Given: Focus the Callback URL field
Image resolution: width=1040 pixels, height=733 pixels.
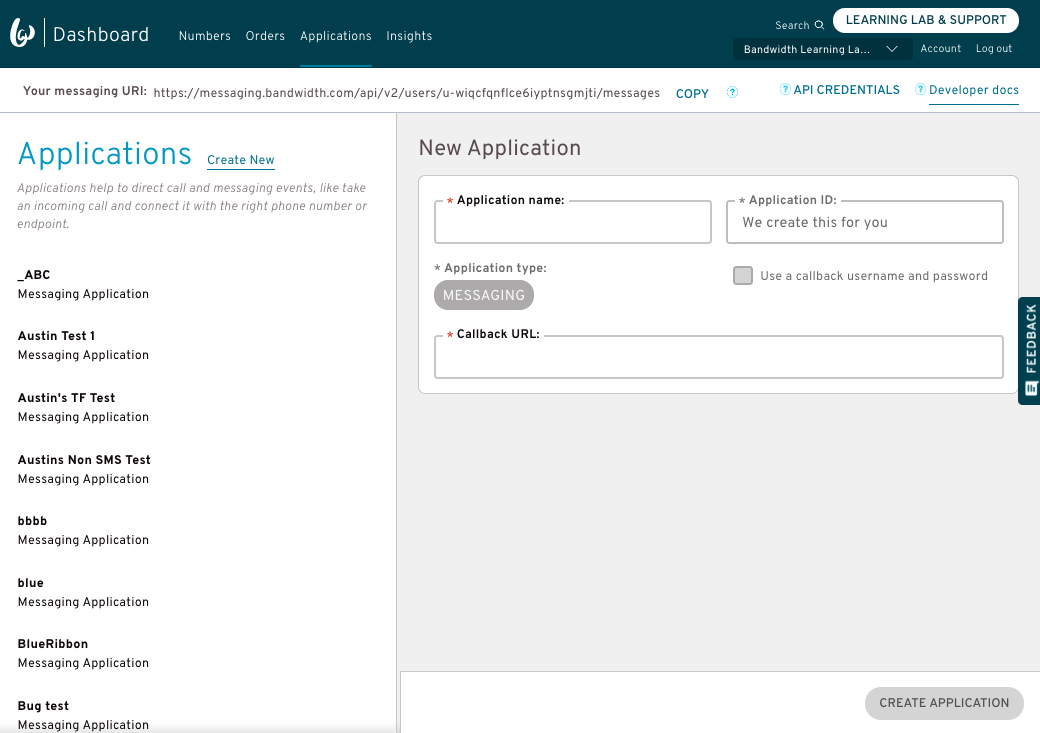Looking at the screenshot, I should (719, 357).
